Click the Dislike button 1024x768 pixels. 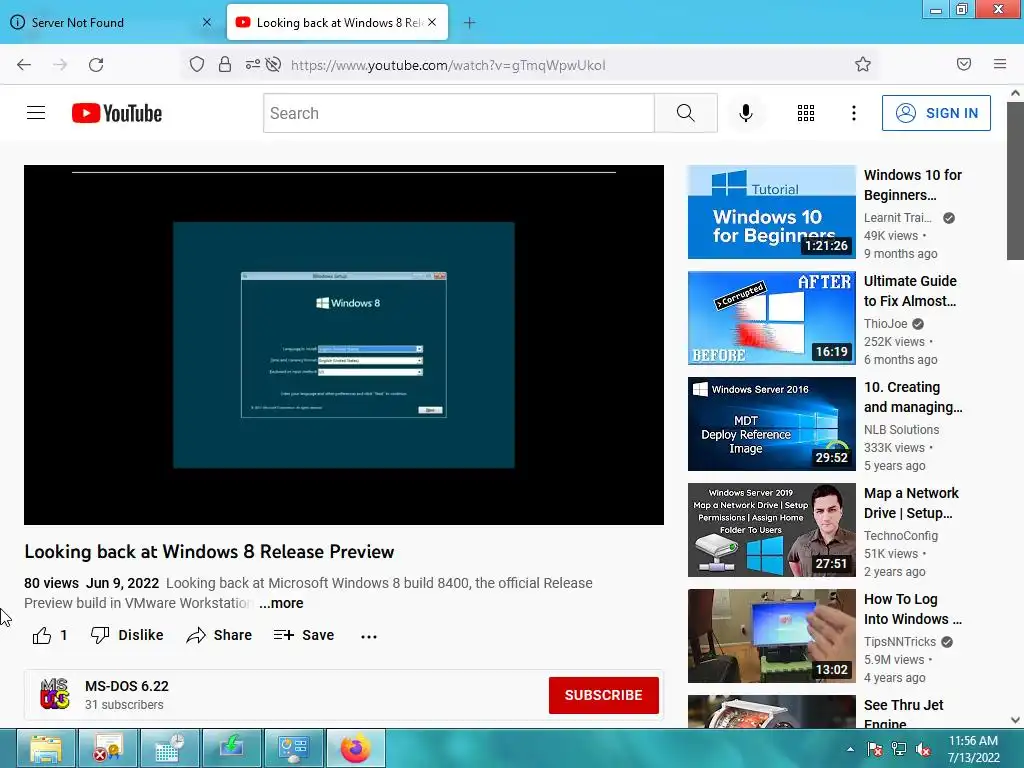pos(127,635)
